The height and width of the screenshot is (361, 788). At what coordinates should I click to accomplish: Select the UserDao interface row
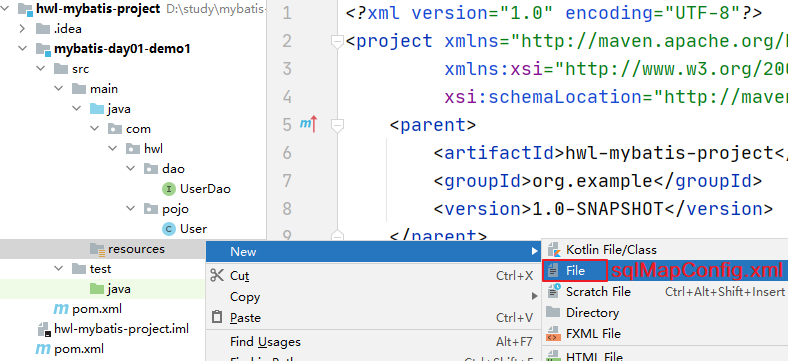(x=133, y=189)
